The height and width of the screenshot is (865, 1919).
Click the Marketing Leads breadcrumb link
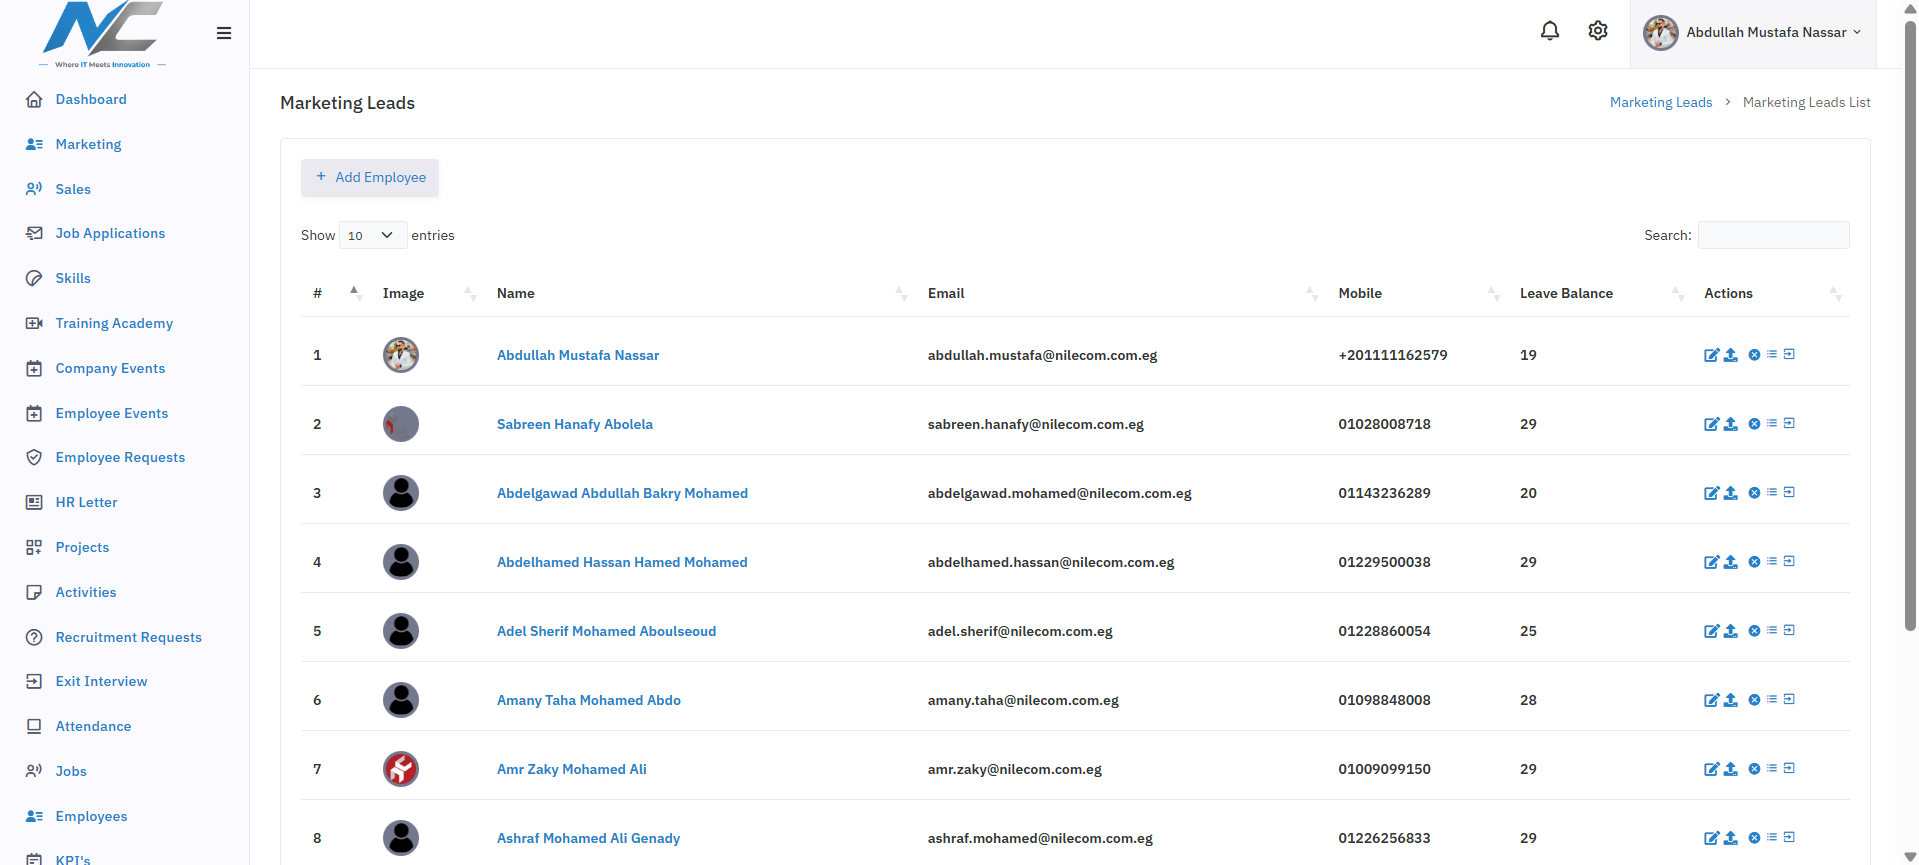pyautogui.click(x=1661, y=102)
